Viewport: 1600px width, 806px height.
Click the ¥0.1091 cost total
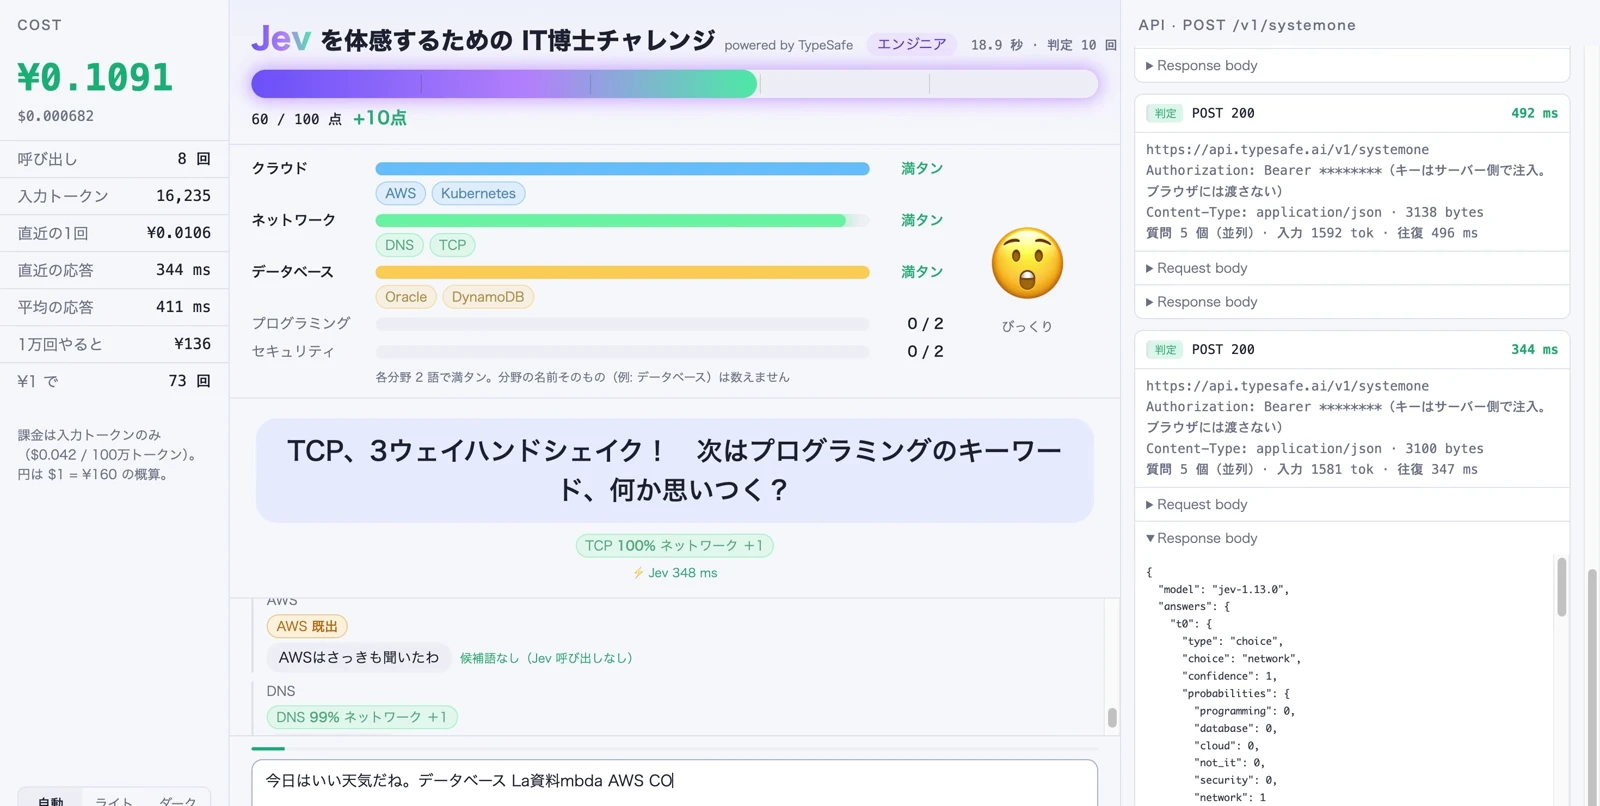[95, 77]
